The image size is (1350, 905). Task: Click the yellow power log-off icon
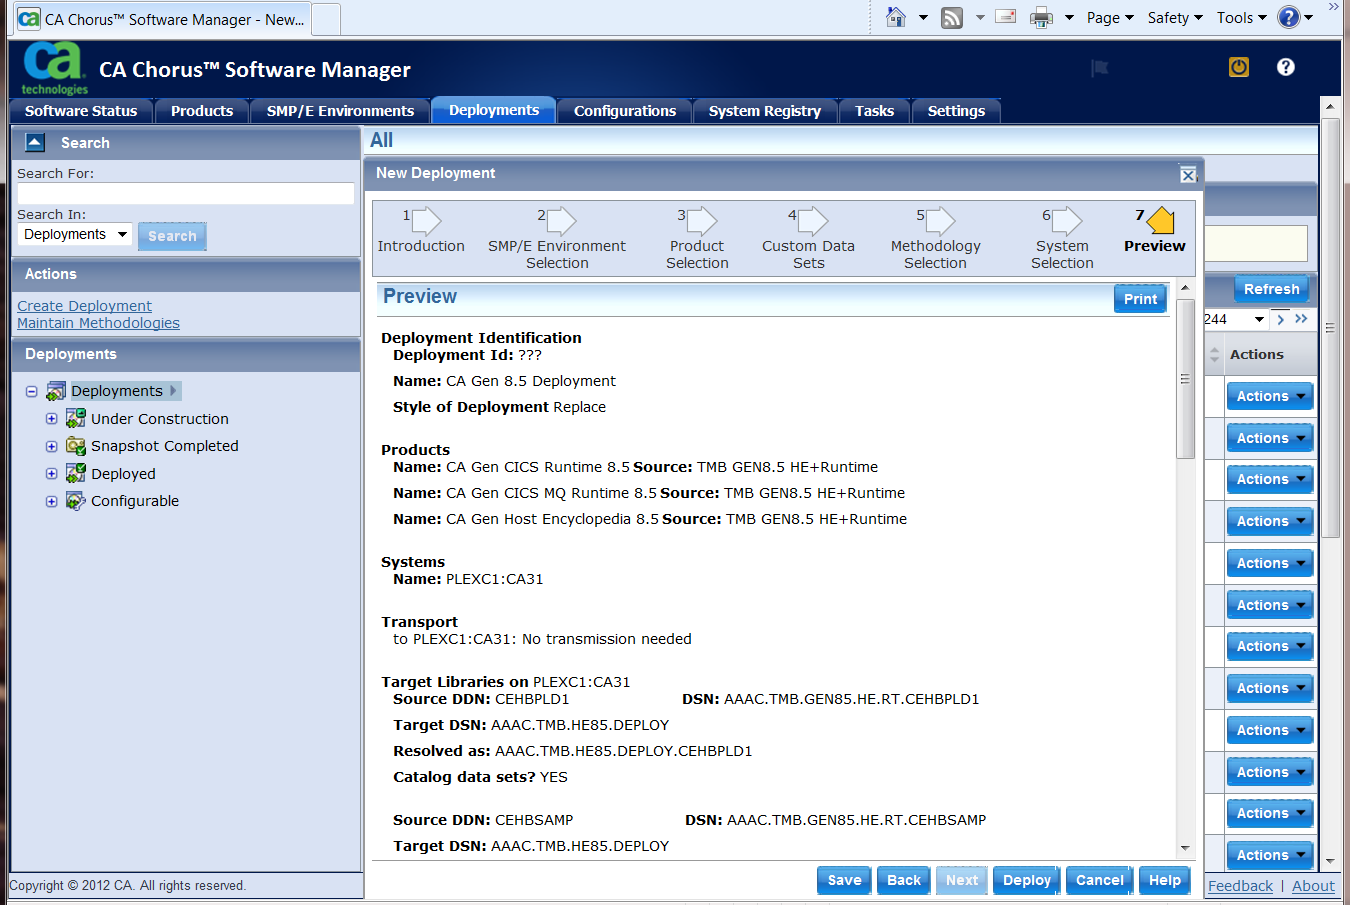[1239, 67]
